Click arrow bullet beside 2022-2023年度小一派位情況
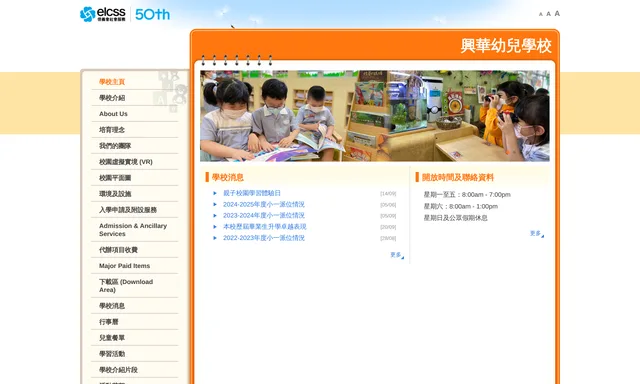This screenshot has height=384, width=640. point(215,238)
